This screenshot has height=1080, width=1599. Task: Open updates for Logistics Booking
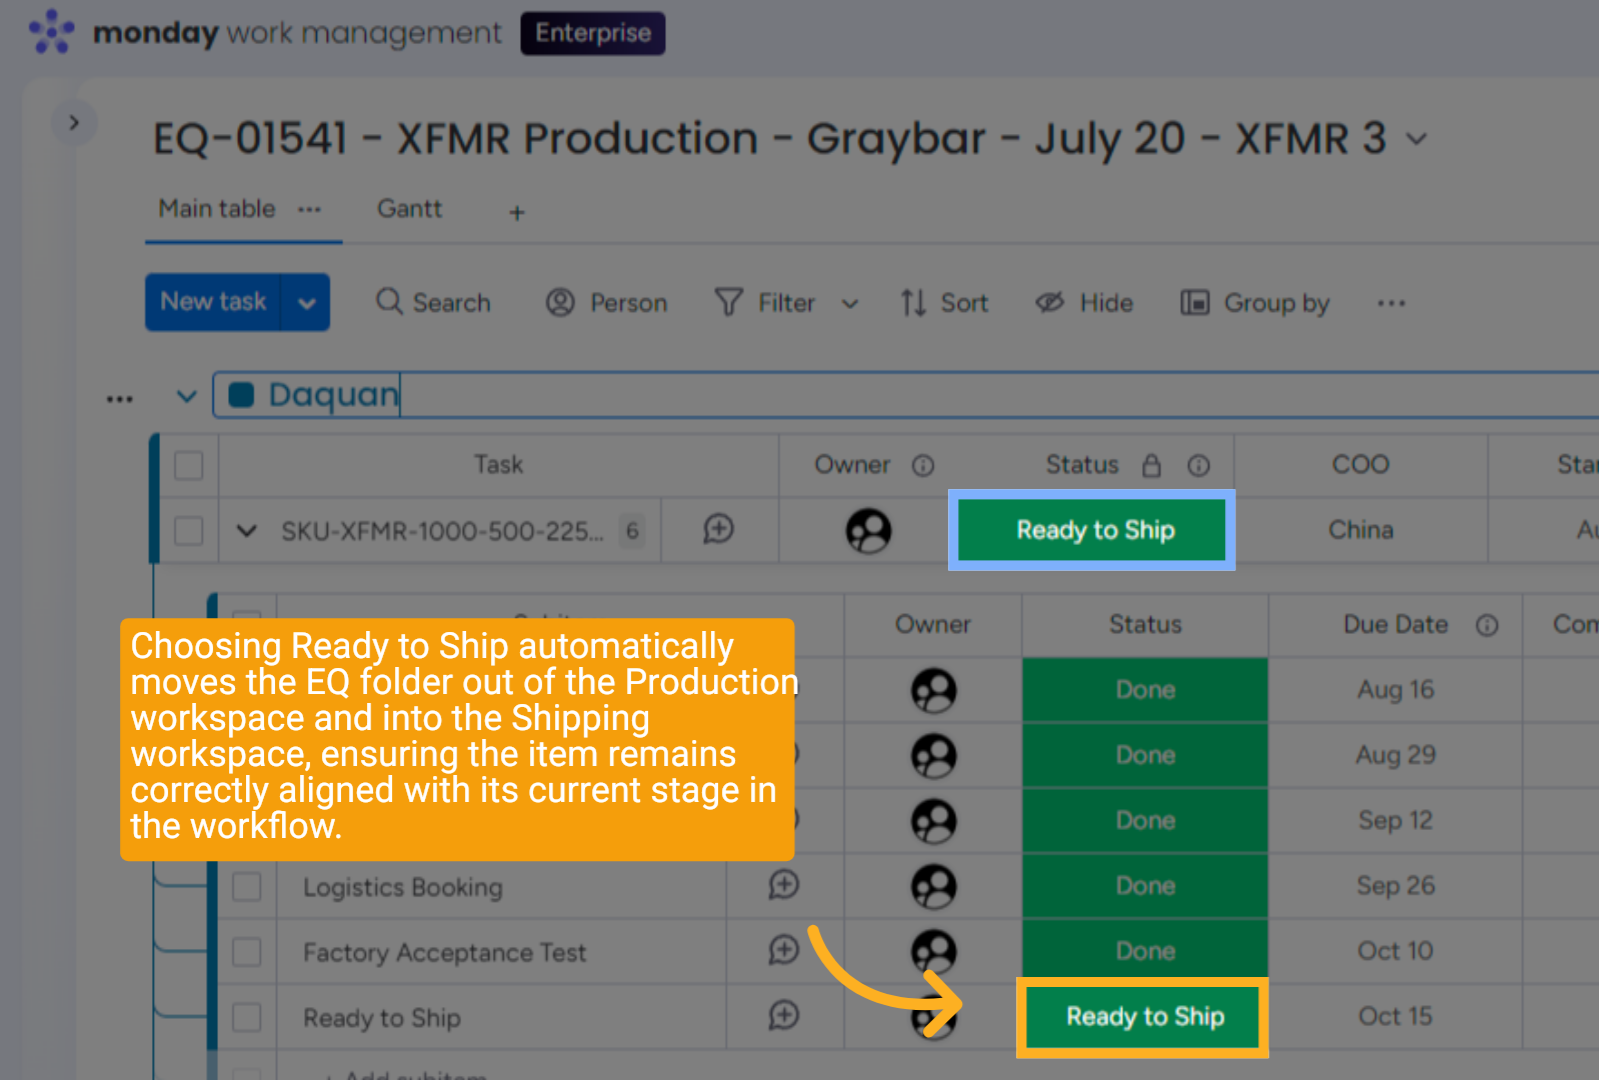coord(784,885)
